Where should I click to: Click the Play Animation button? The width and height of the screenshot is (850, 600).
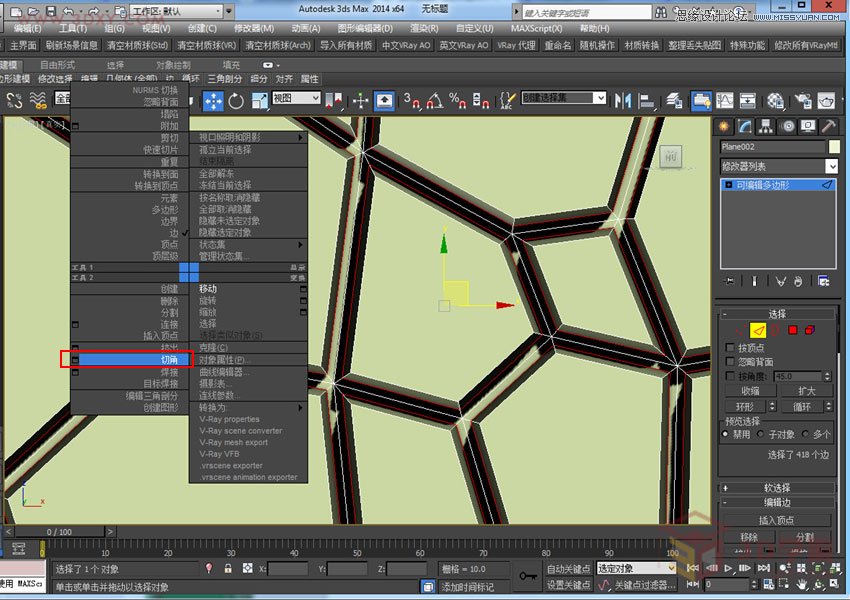[728, 568]
